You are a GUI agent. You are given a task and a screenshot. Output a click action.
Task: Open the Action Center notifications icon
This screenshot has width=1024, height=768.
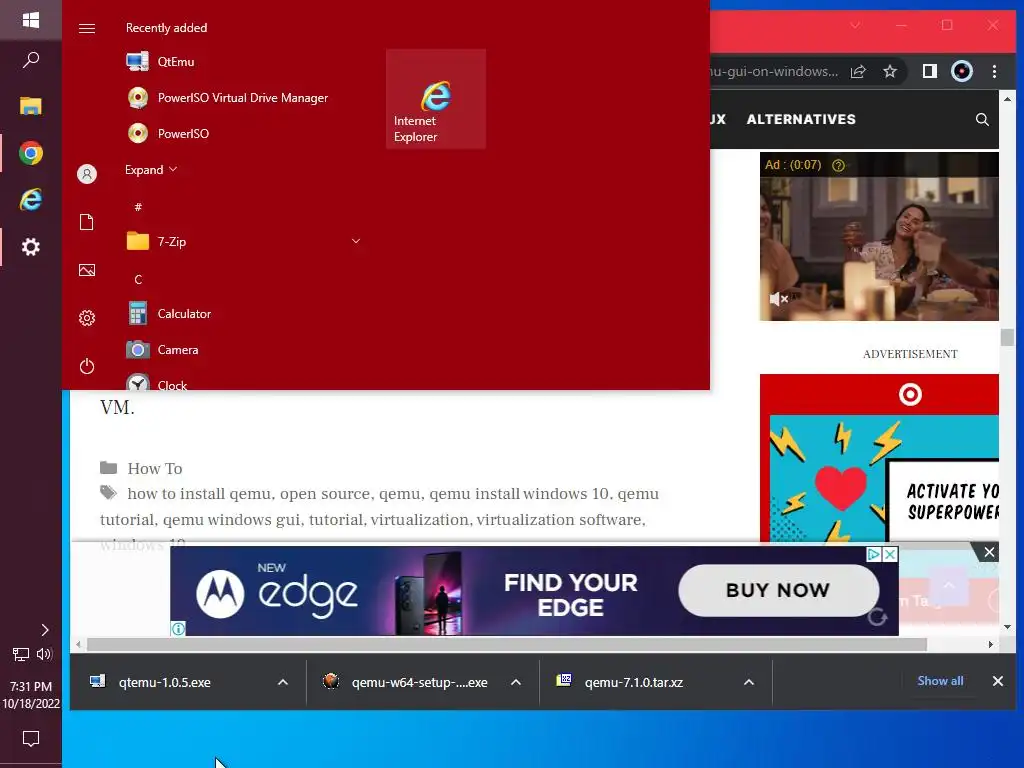[x=31, y=739]
